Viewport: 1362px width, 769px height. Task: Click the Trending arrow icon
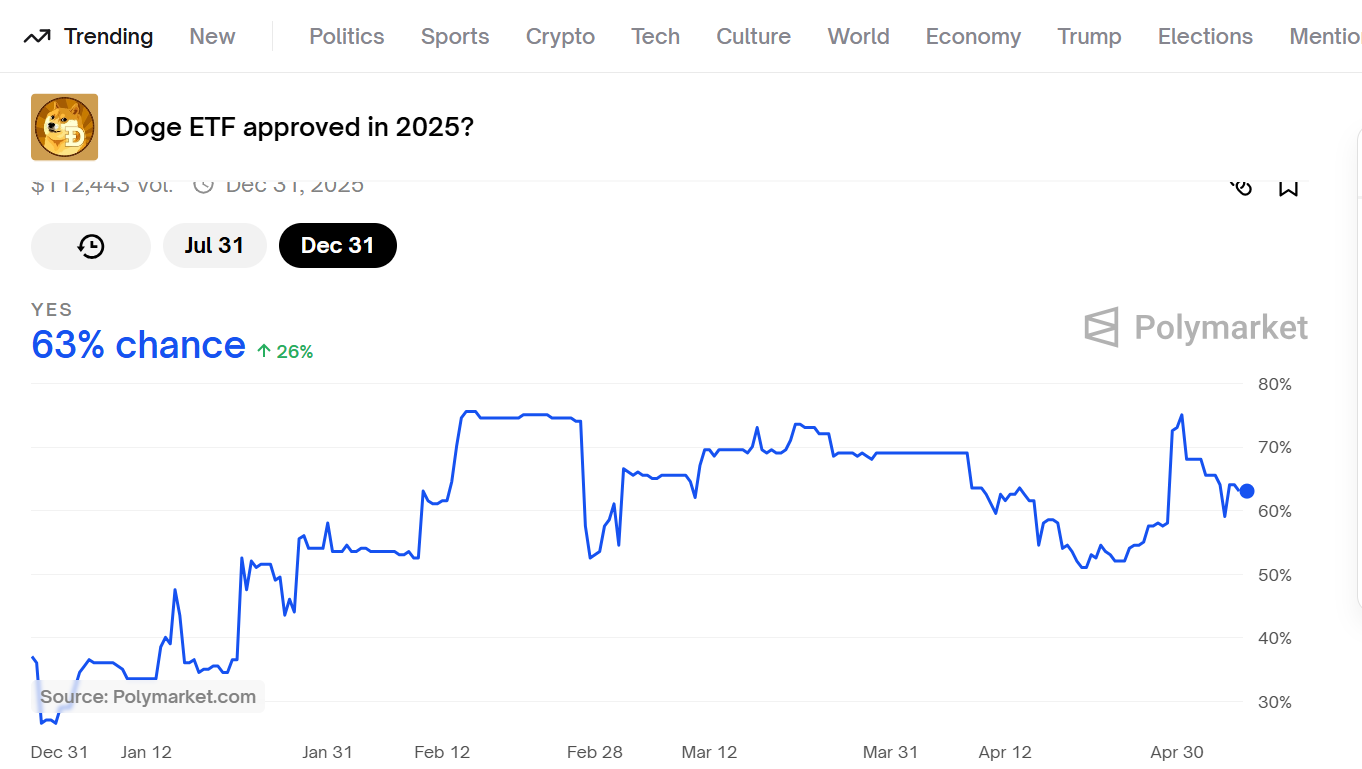tap(37, 37)
